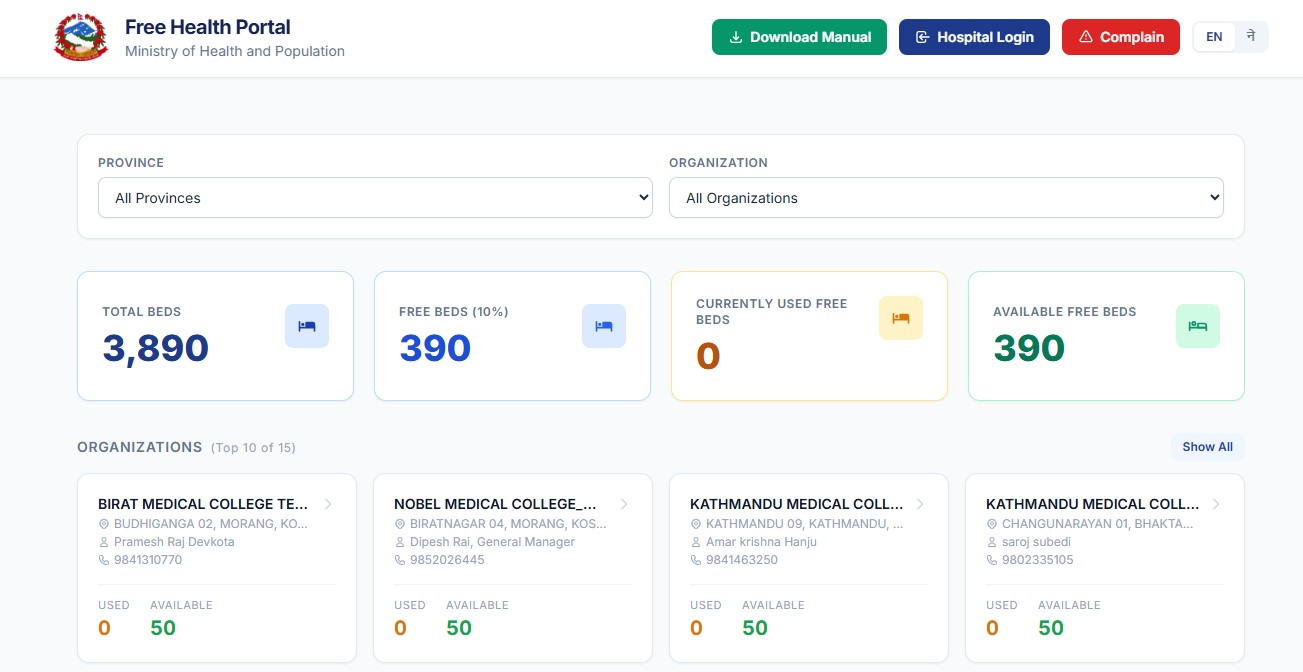Show all organizations
Screen dimensions: 1303x672
click(x=1207, y=447)
